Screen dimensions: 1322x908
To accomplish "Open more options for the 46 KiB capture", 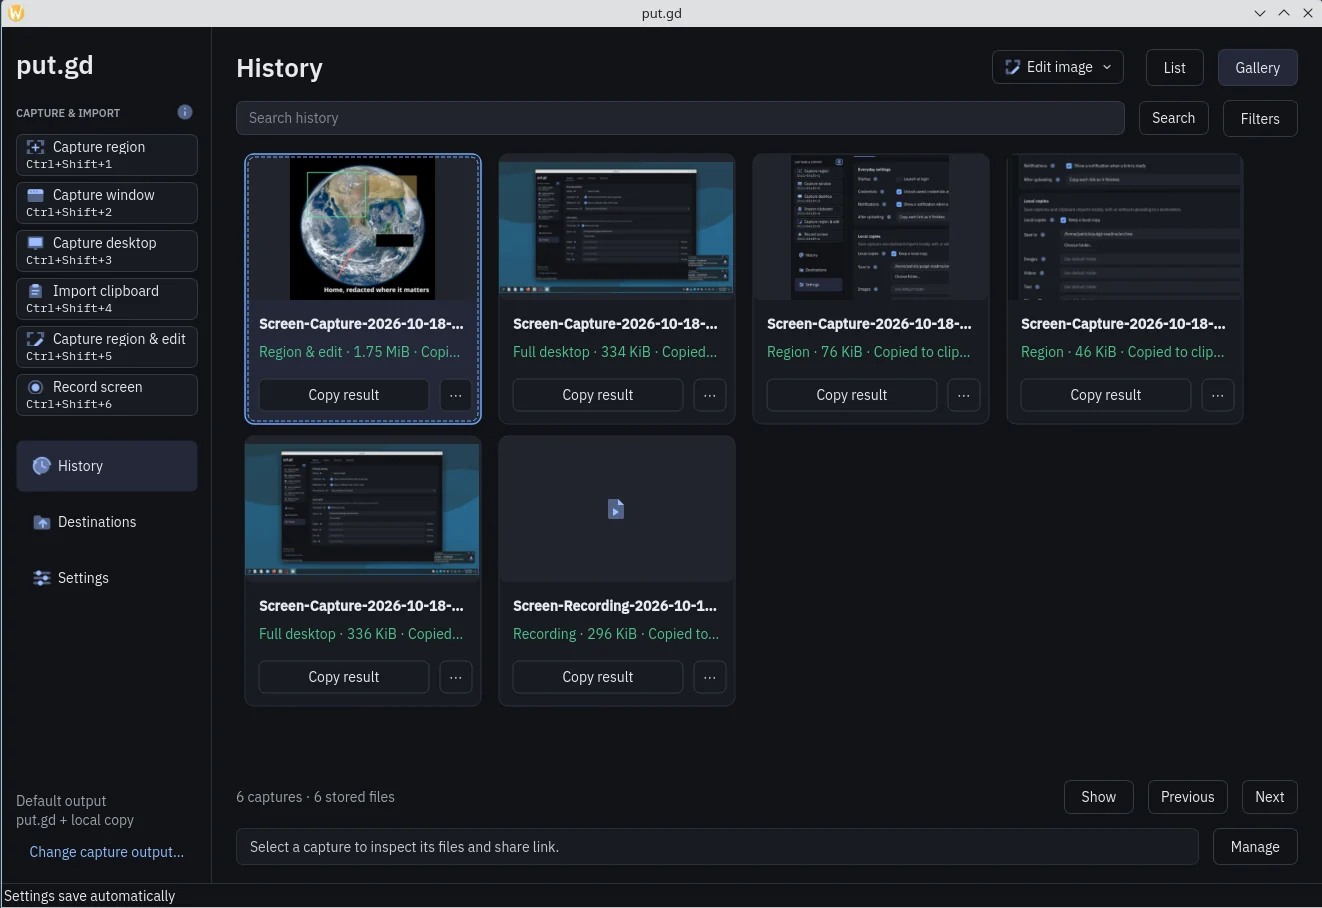I will click(x=1218, y=395).
